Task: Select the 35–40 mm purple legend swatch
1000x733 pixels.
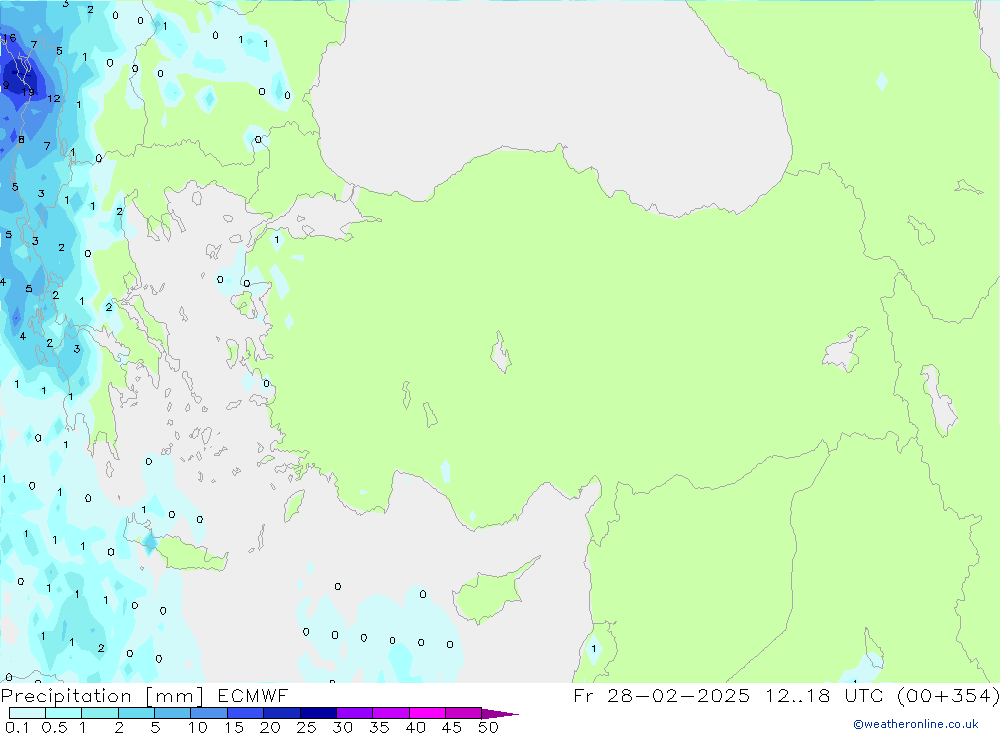Action: pos(391,713)
